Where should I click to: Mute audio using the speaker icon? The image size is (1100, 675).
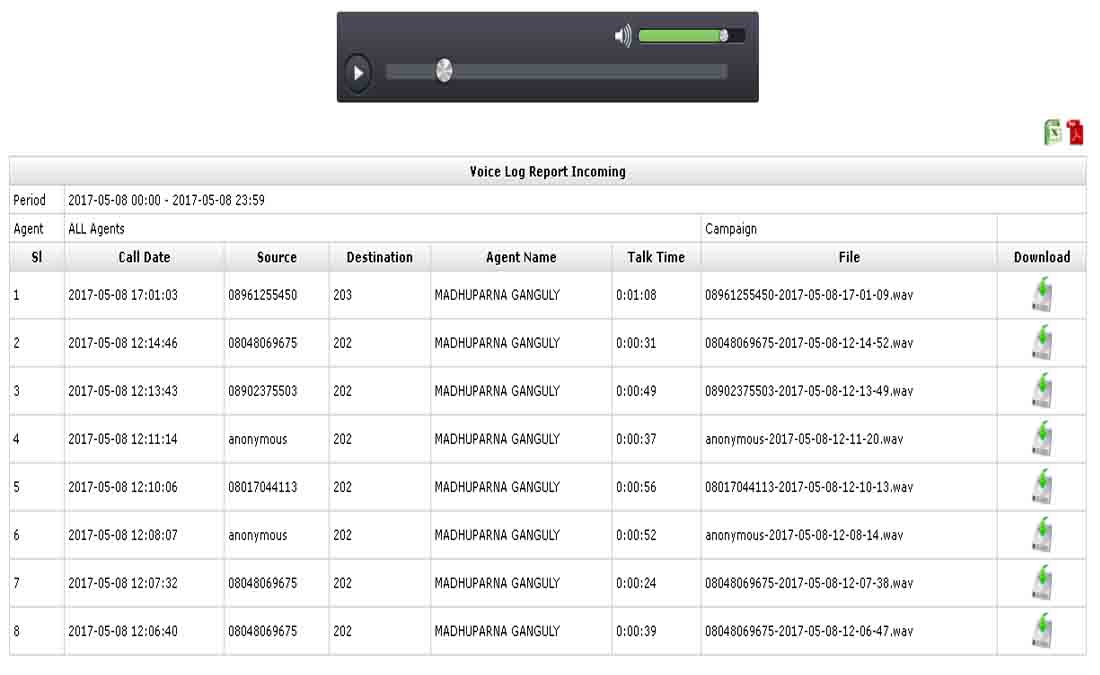(x=620, y=33)
